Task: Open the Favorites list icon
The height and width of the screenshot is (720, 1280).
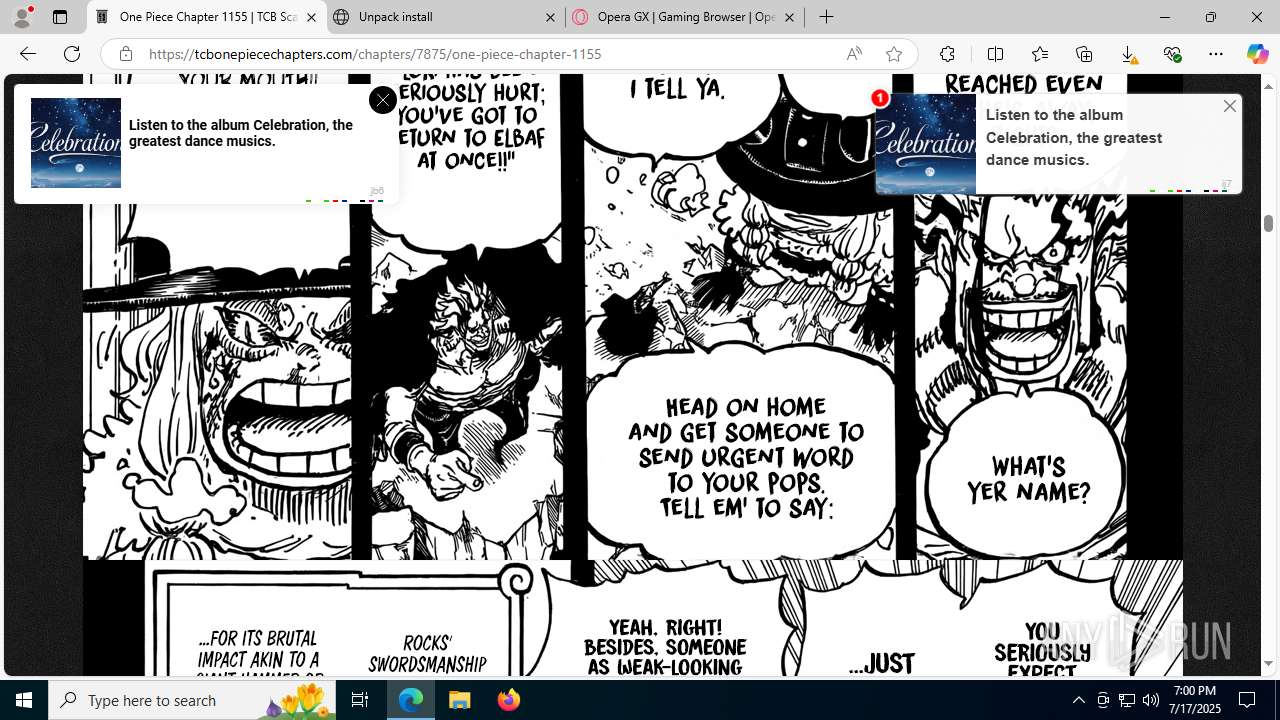Action: (1040, 54)
